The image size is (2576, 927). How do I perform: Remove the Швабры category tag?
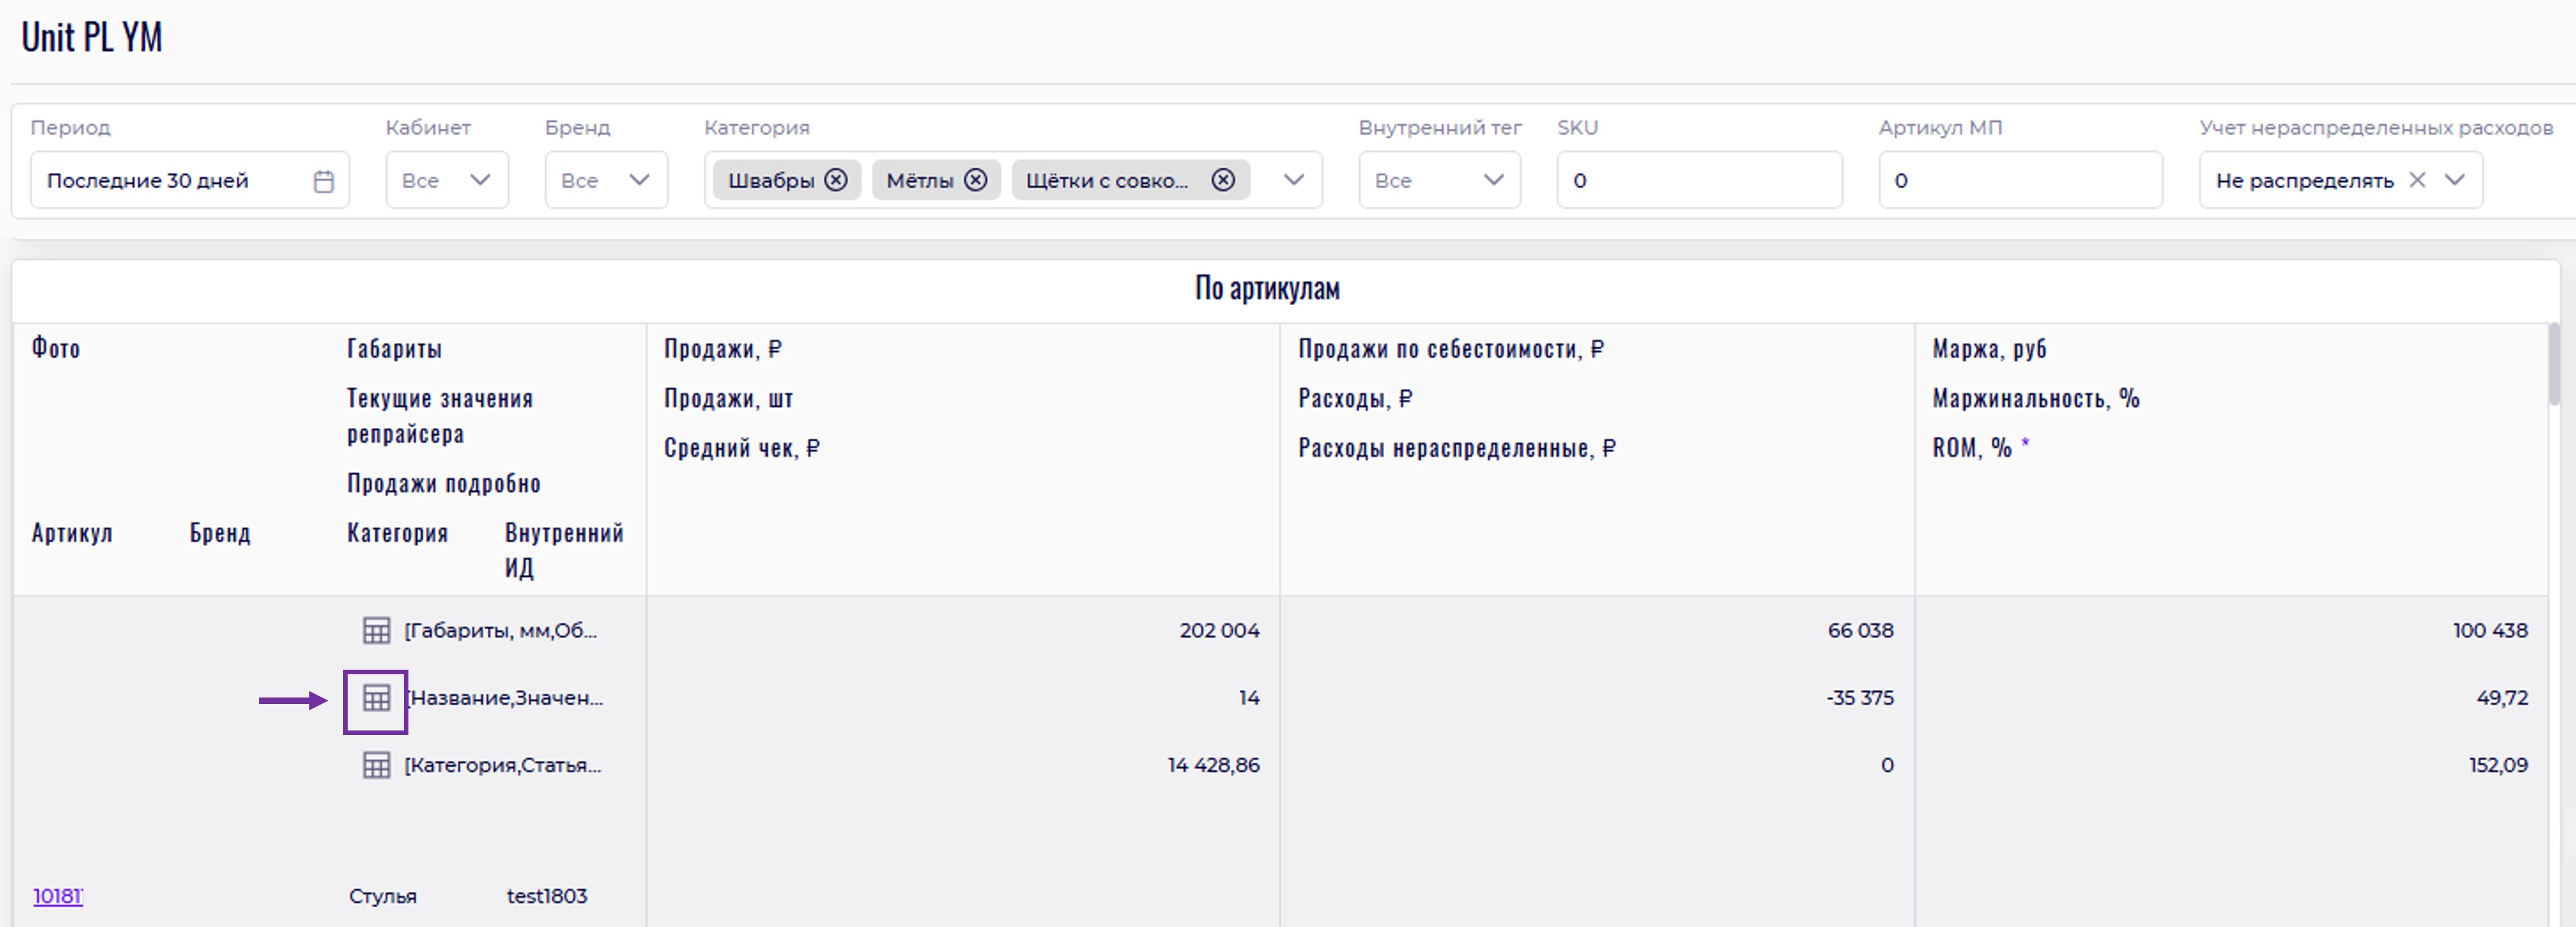point(836,180)
